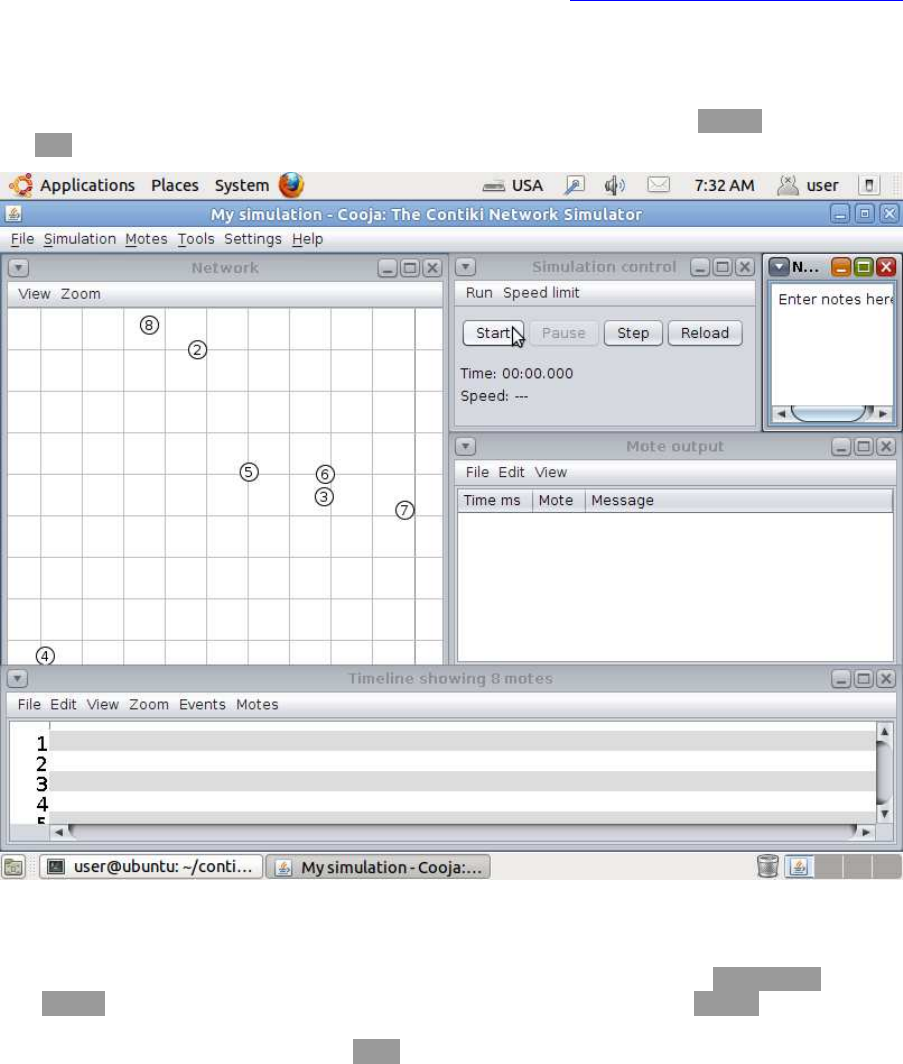Open the trash bin in the bottom panel
Image resolution: width=903 pixels, height=1064 pixels.
767,867
